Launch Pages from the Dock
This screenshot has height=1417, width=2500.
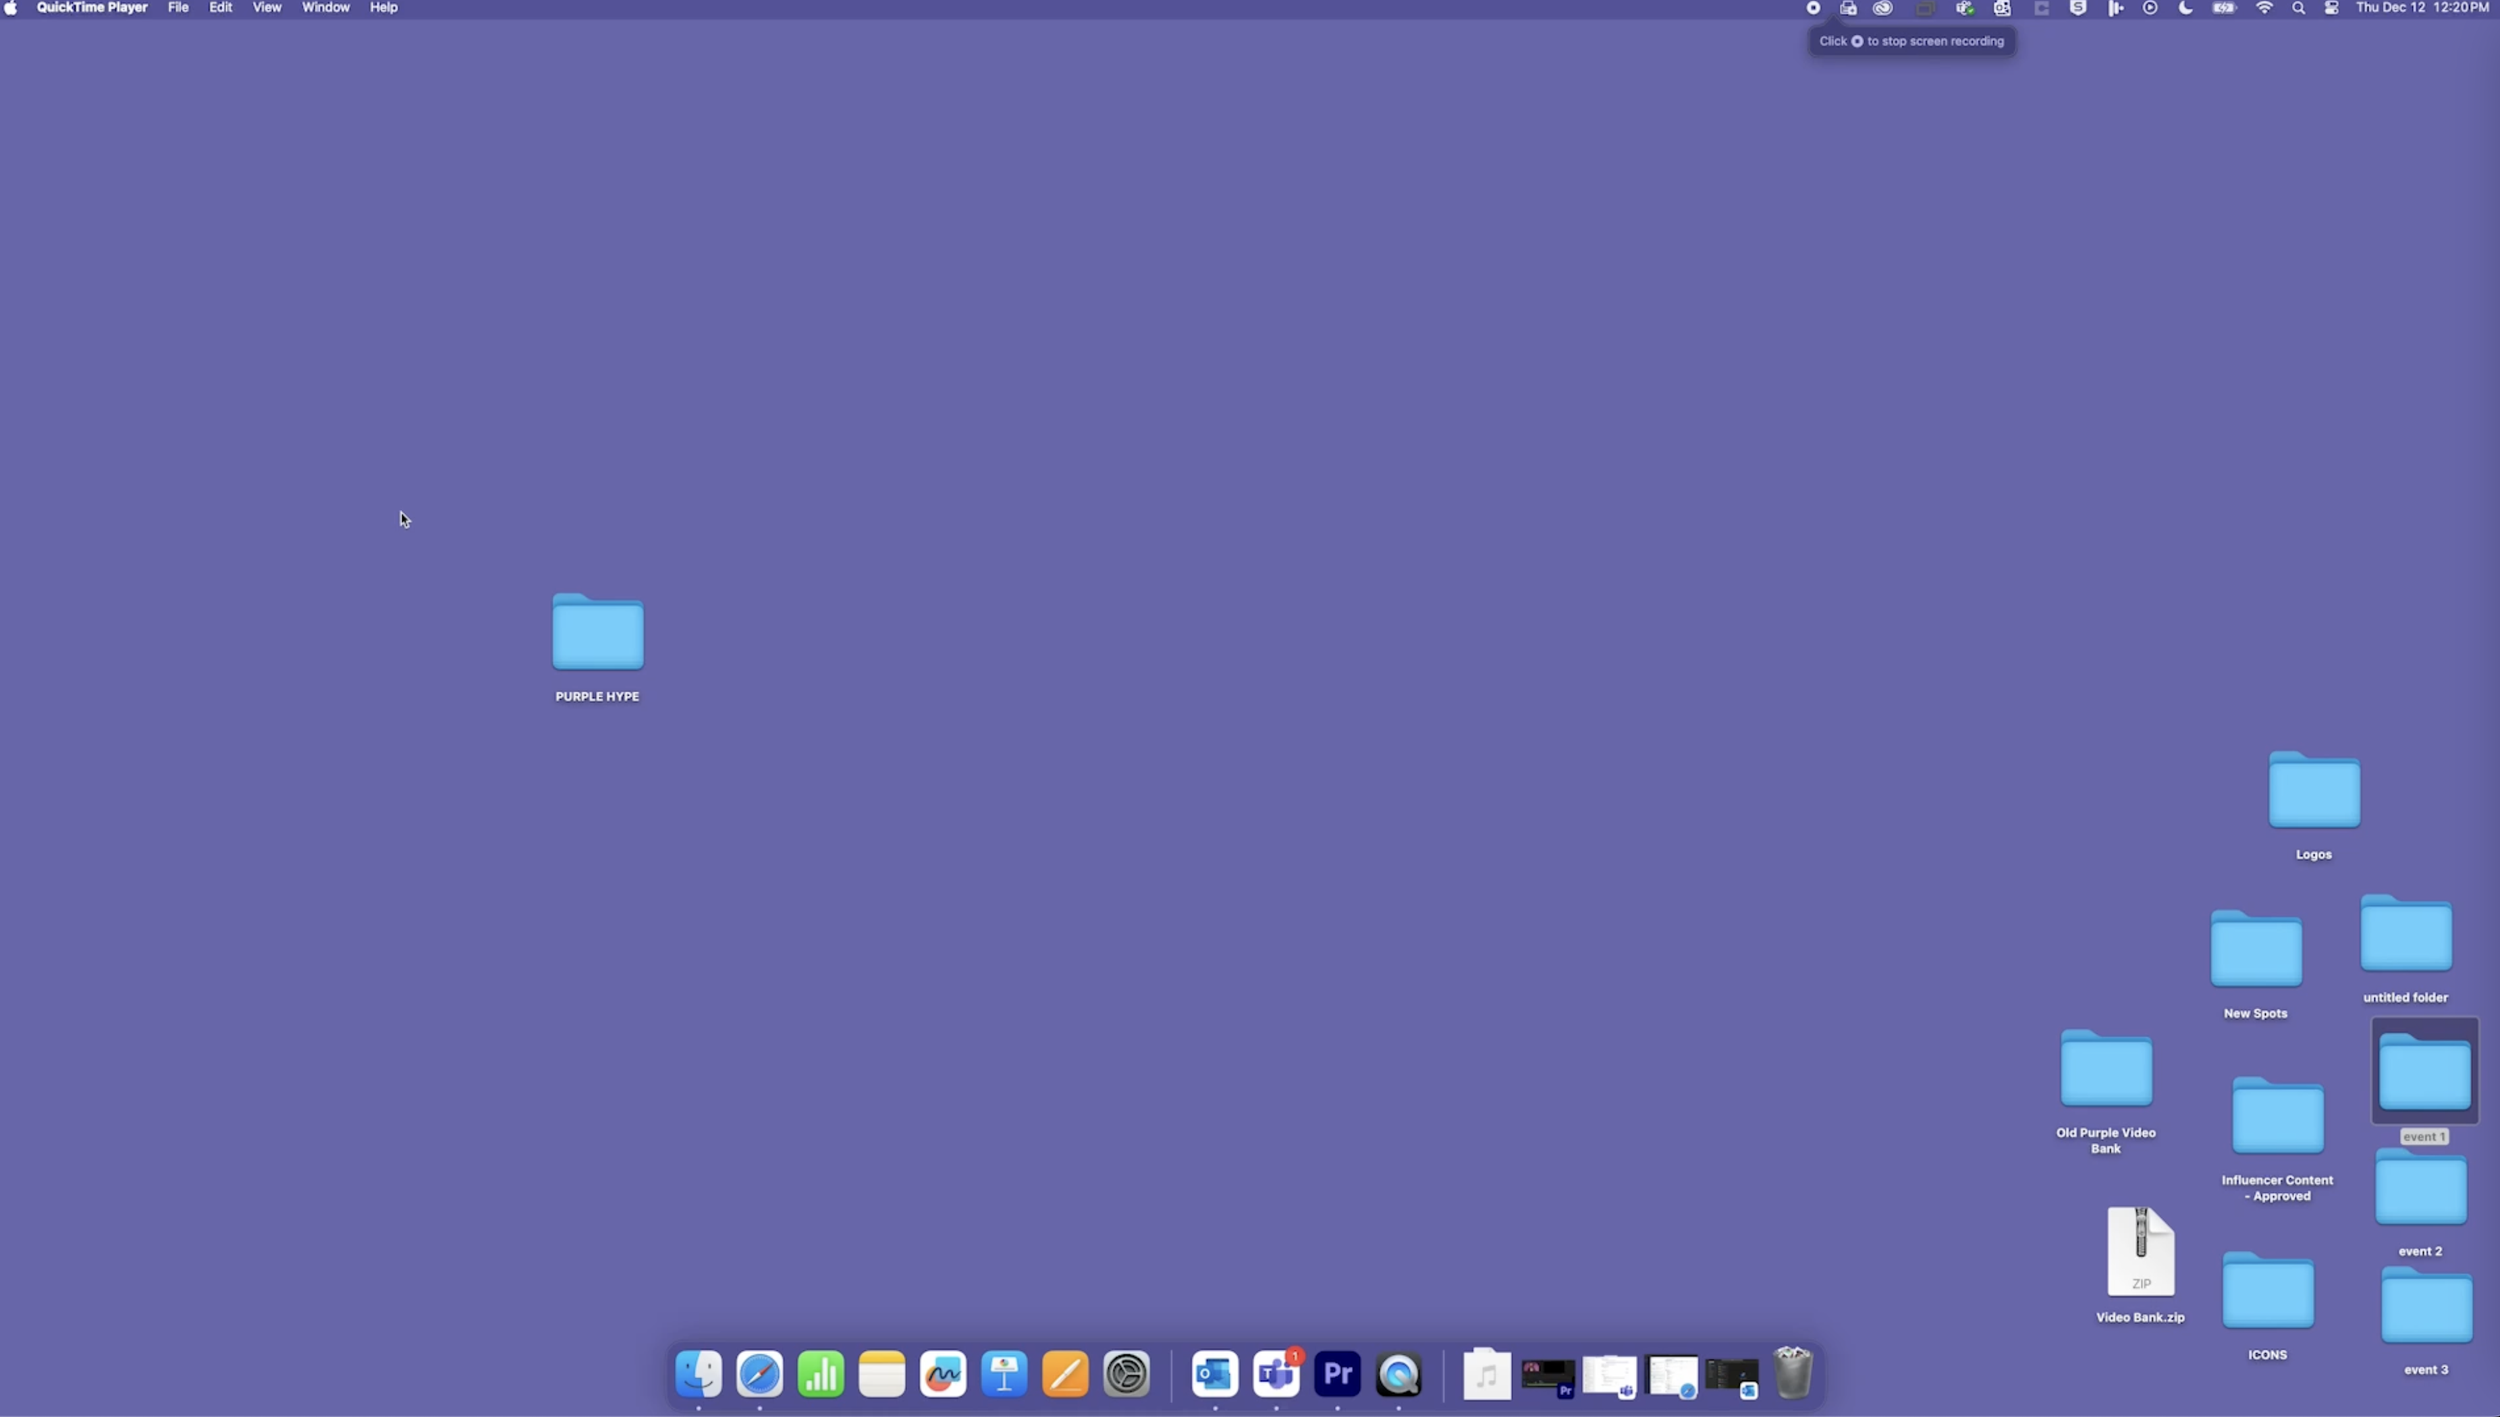1065,1374
